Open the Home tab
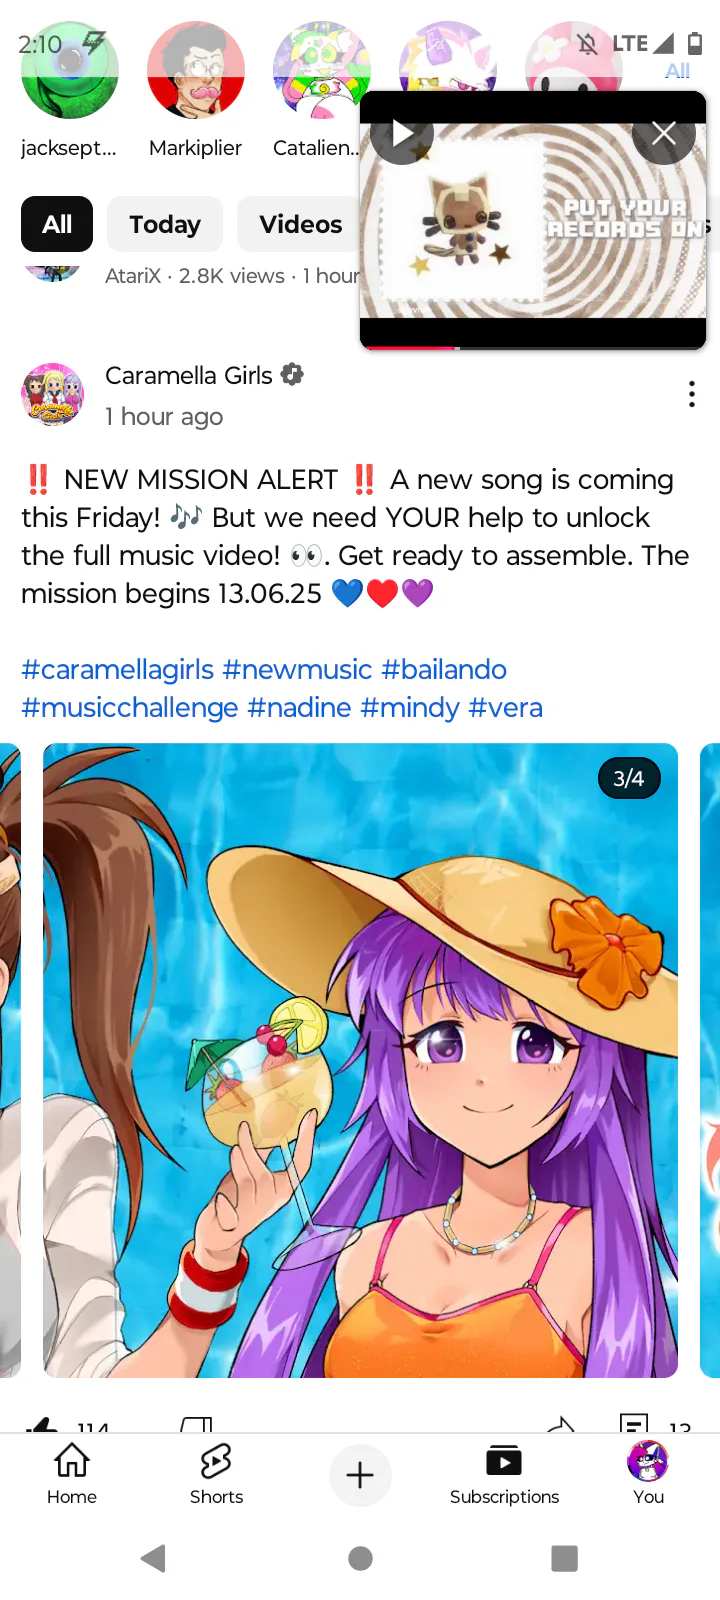720x1600 pixels. point(72,1474)
